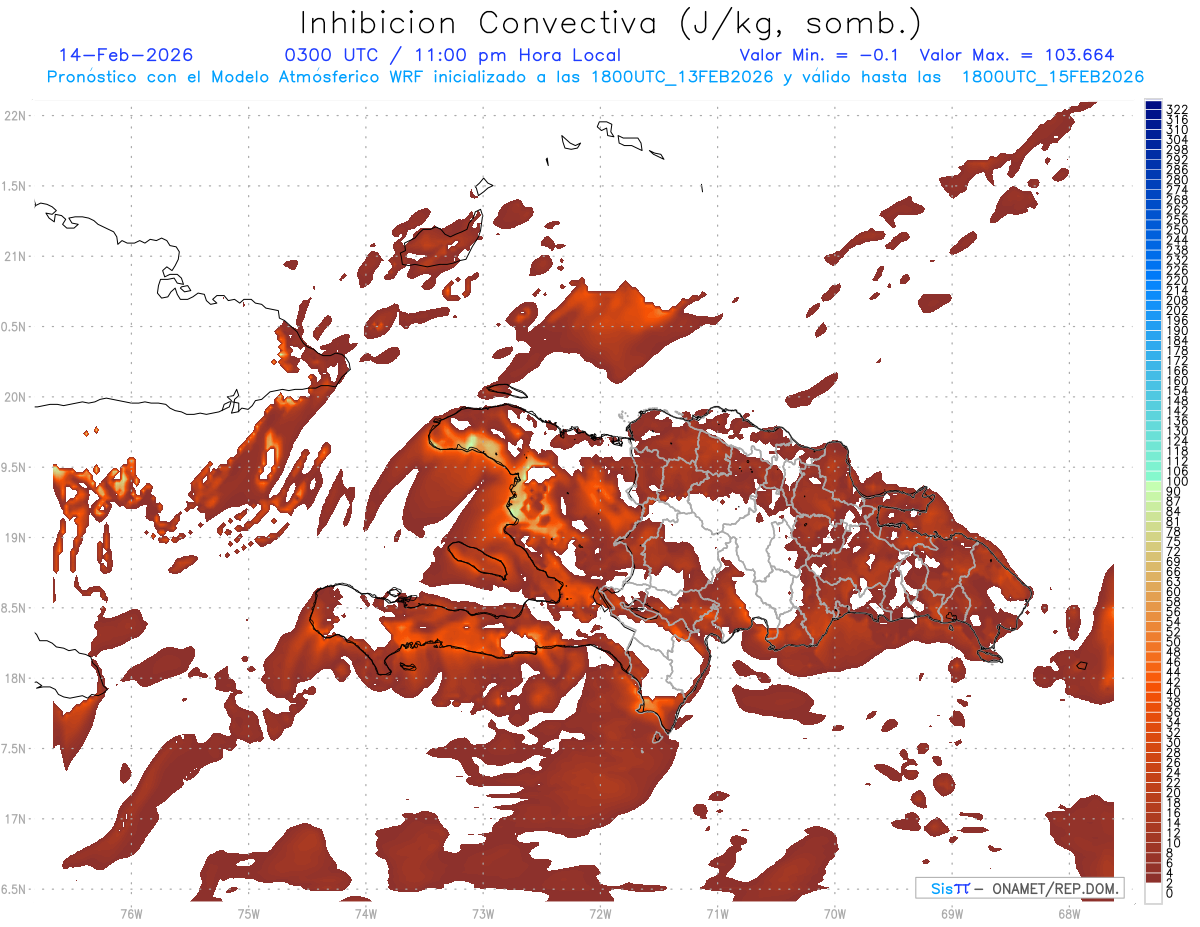Click the '21N' latitude label
Image resolution: width=1200 pixels, height=927 pixels.
pyautogui.click(x=14, y=256)
